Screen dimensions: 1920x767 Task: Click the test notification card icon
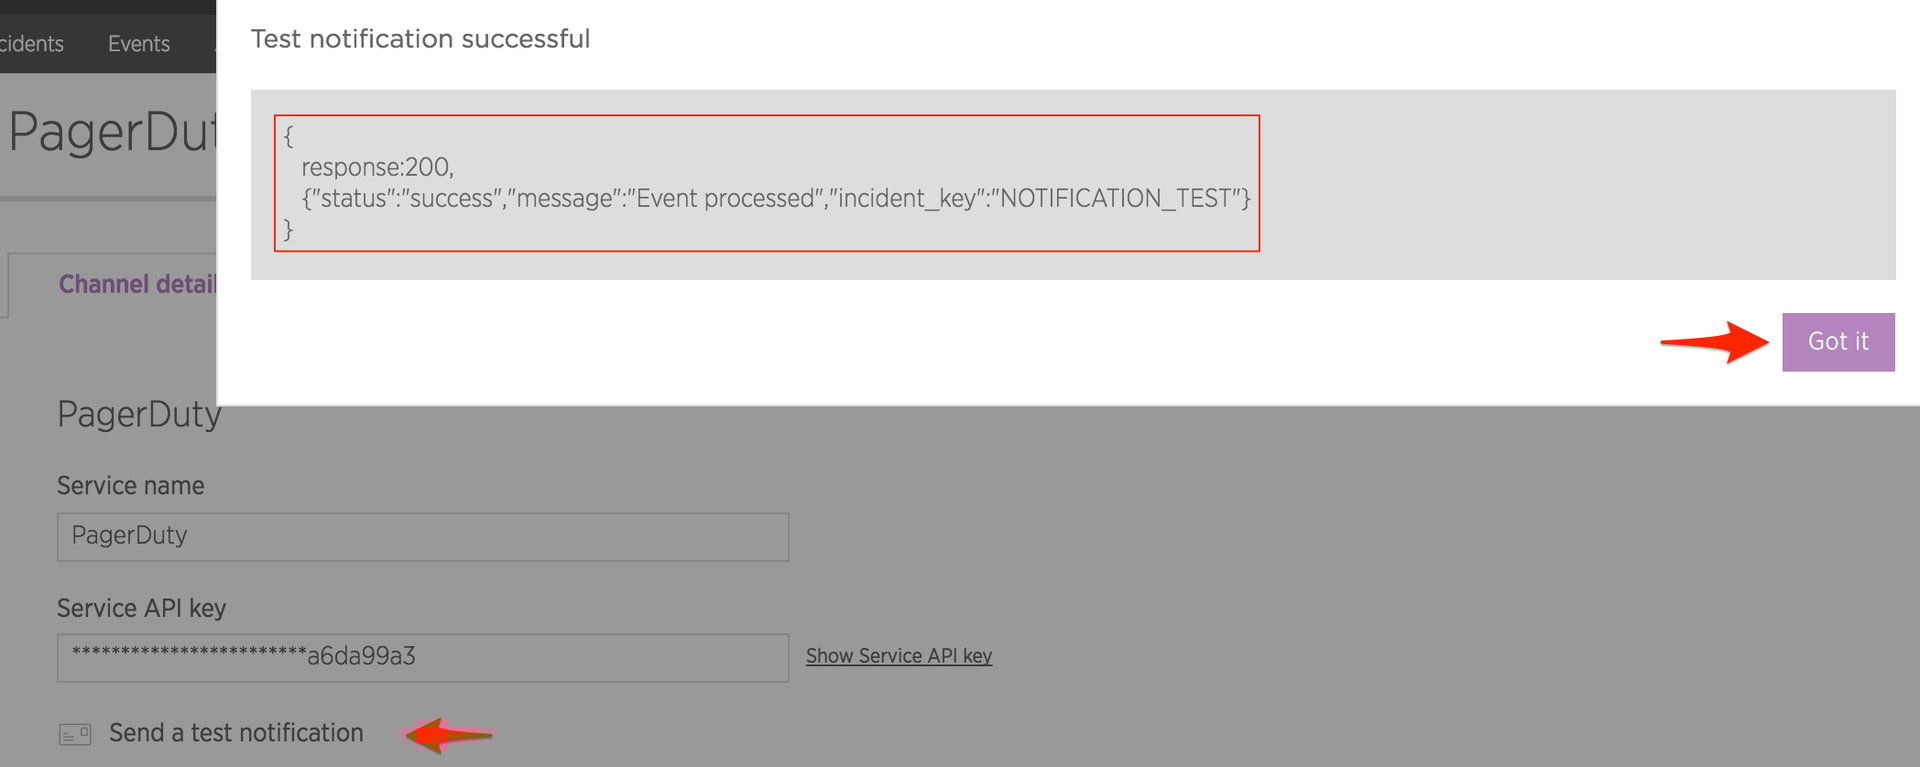[x=75, y=735]
